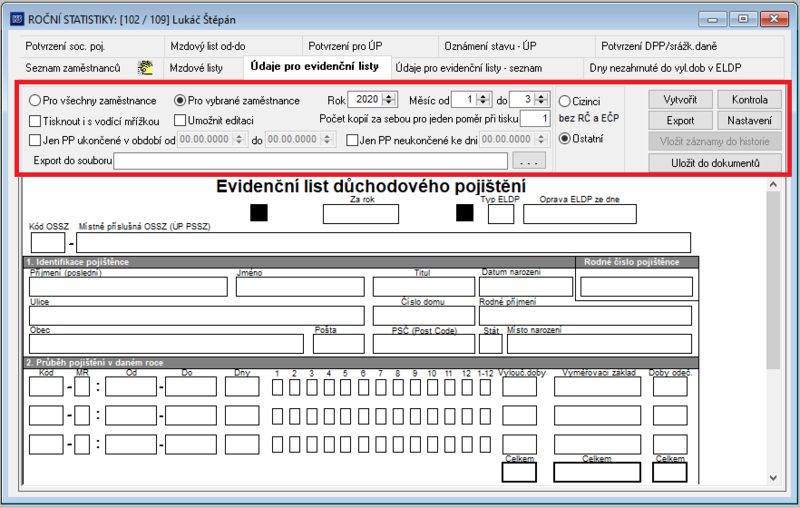800x508 pixels.
Task: Increase the month 'do' value up arrow
Action: point(542,96)
